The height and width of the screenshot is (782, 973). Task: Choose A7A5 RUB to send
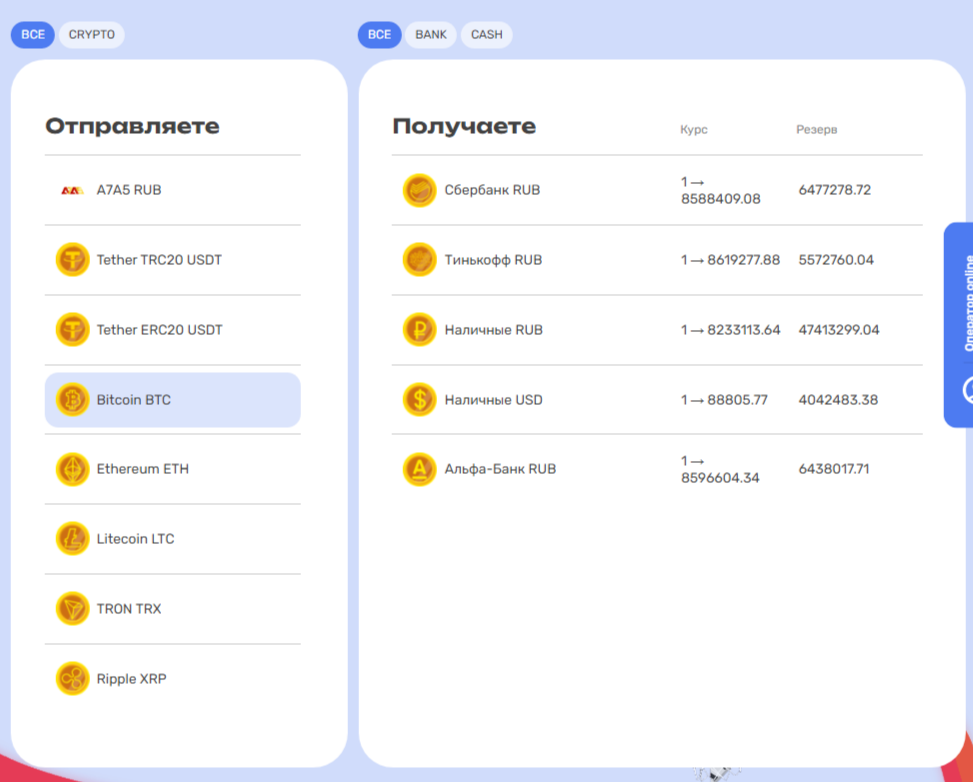coord(173,190)
